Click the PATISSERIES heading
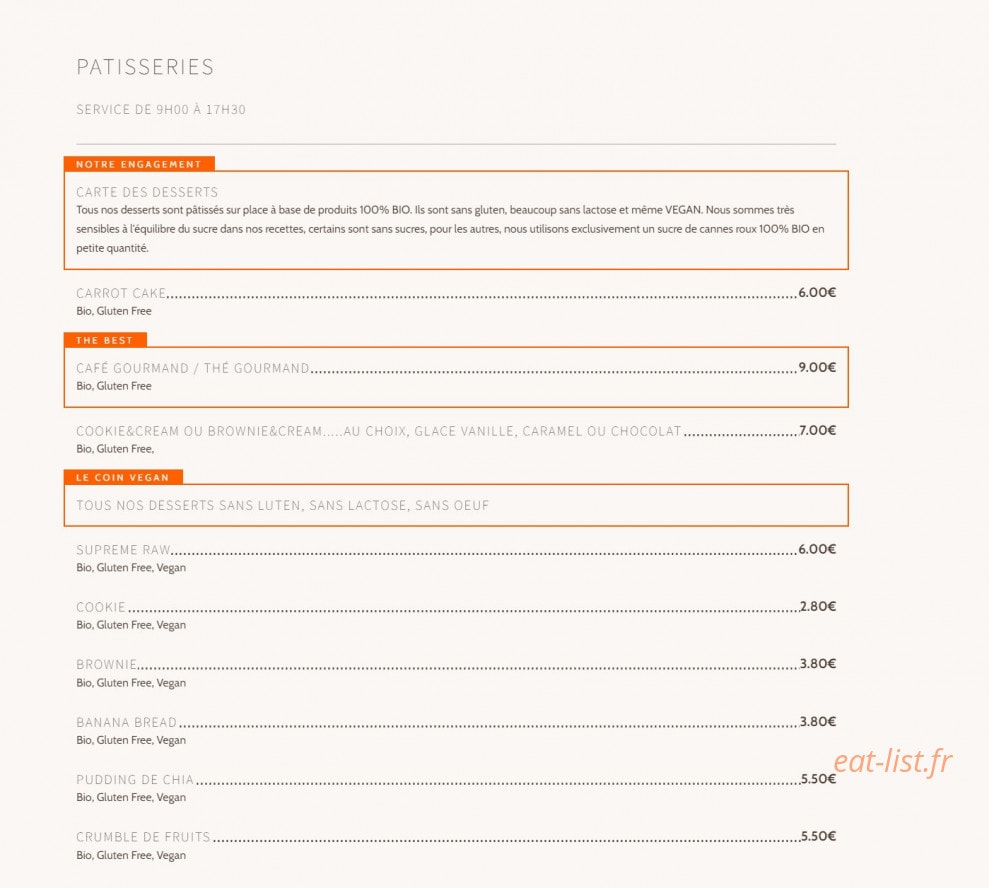Image resolution: width=989 pixels, height=888 pixels. pos(145,67)
